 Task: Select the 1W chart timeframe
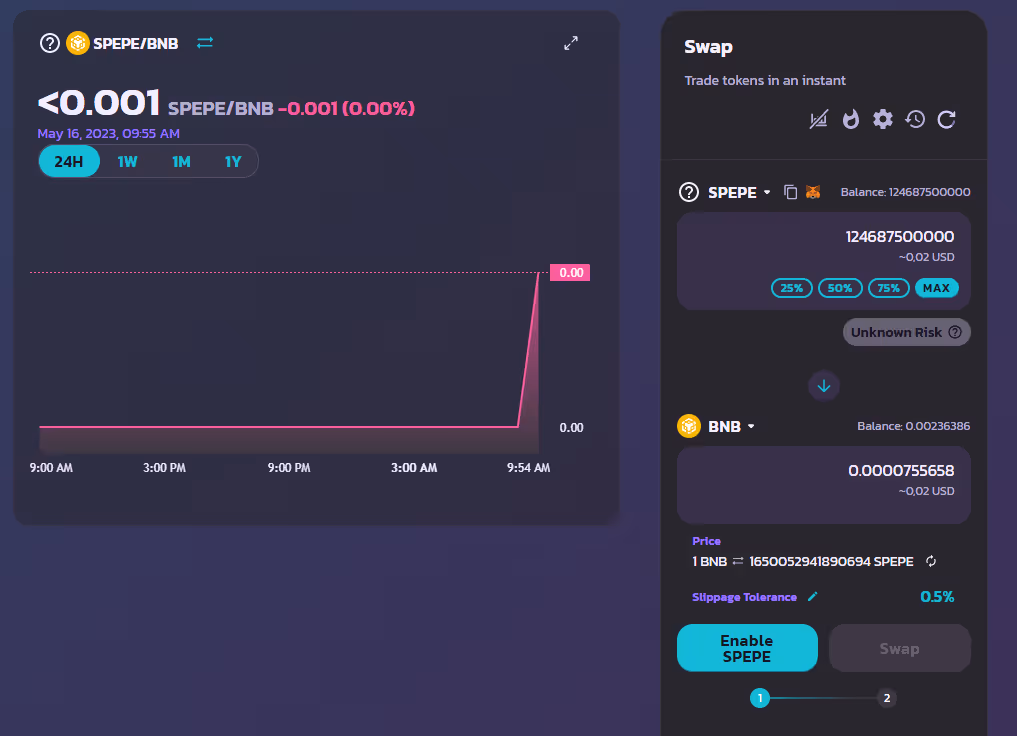tap(127, 161)
